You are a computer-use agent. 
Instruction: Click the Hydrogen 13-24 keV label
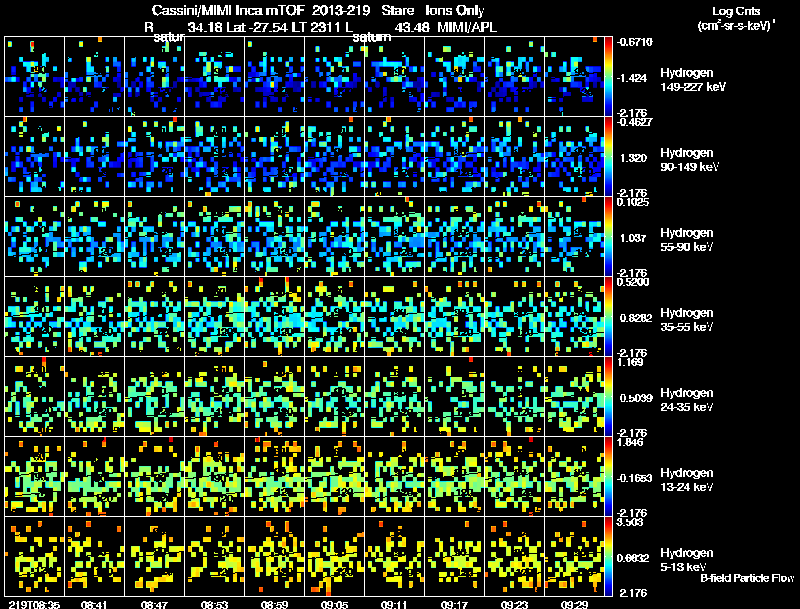pos(687,480)
